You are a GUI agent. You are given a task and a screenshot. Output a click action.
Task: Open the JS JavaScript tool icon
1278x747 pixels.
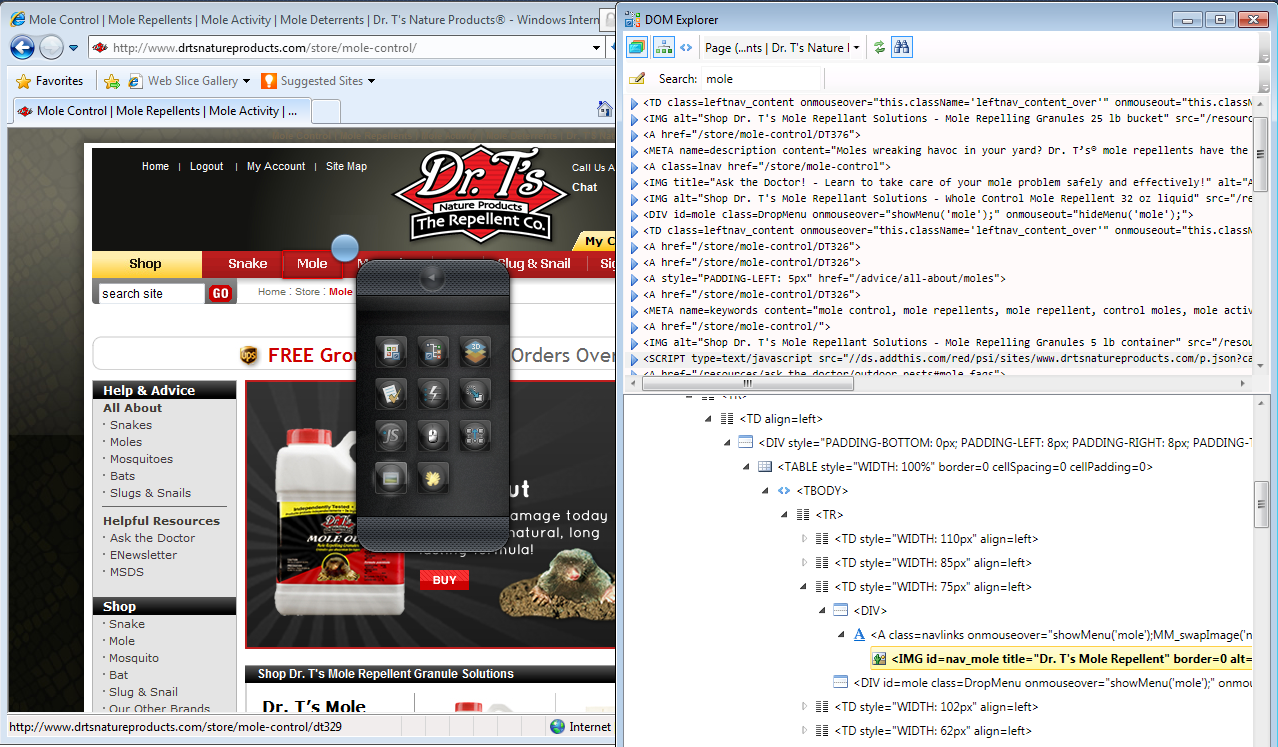(391, 435)
